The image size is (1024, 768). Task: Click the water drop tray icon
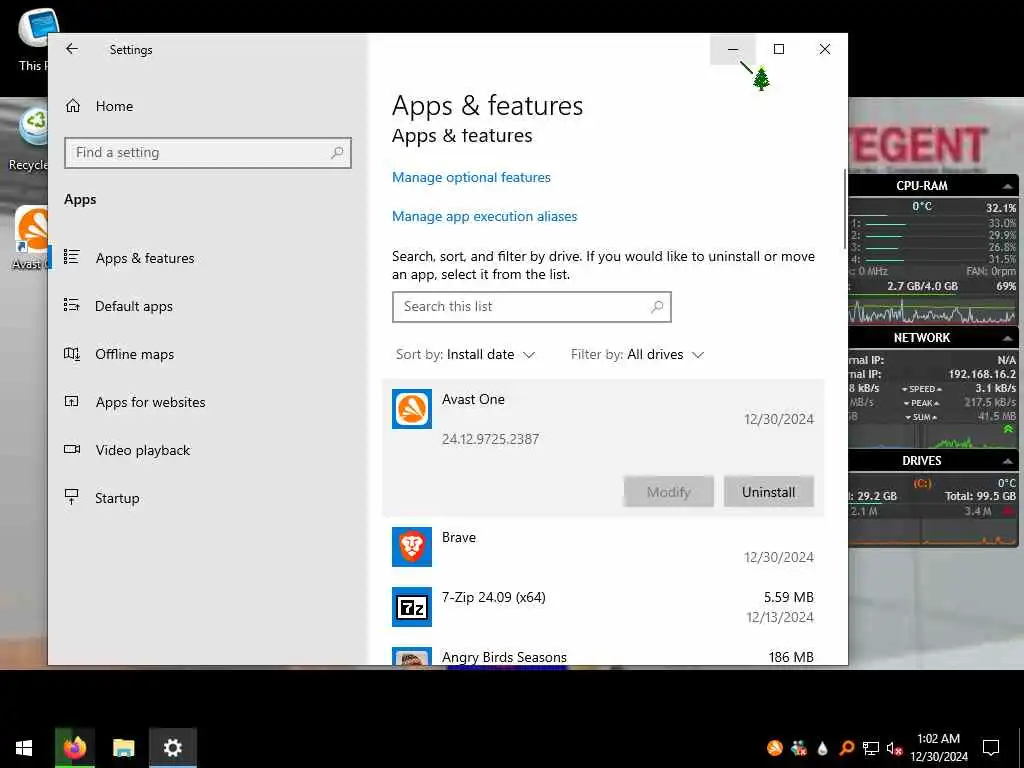click(x=823, y=748)
